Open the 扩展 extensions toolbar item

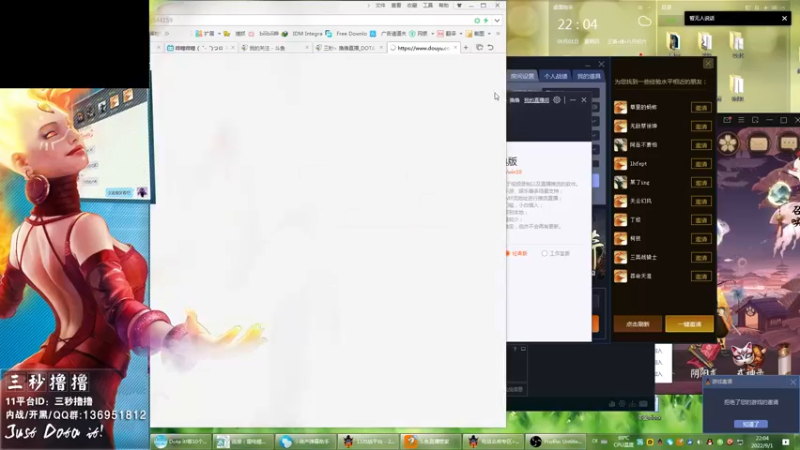(205, 34)
